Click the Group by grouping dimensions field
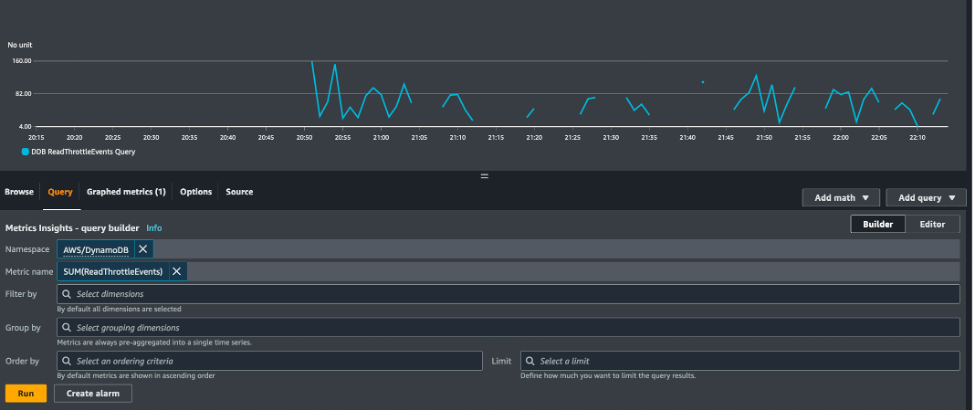Image resolution: width=977 pixels, height=412 pixels. click(x=508, y=328)
